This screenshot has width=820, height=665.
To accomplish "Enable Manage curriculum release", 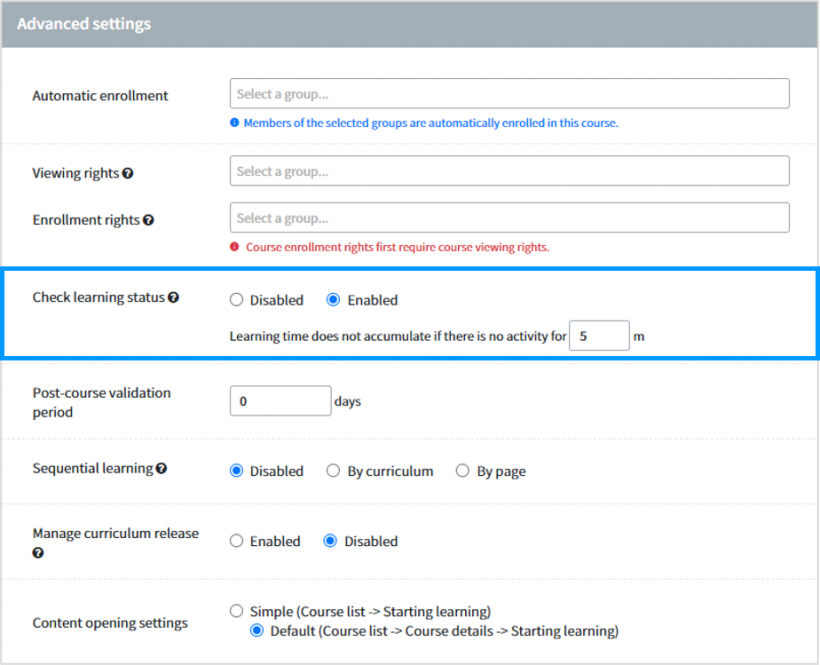I will click(236, 541).
